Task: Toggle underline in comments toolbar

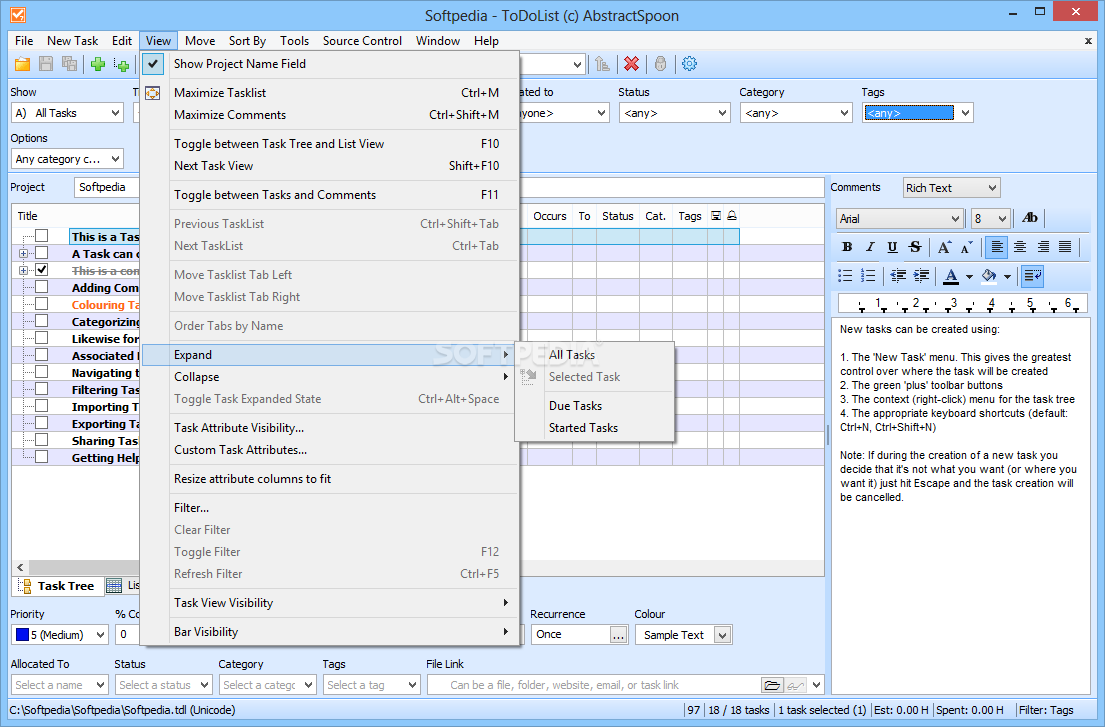Action: [892, 247]
